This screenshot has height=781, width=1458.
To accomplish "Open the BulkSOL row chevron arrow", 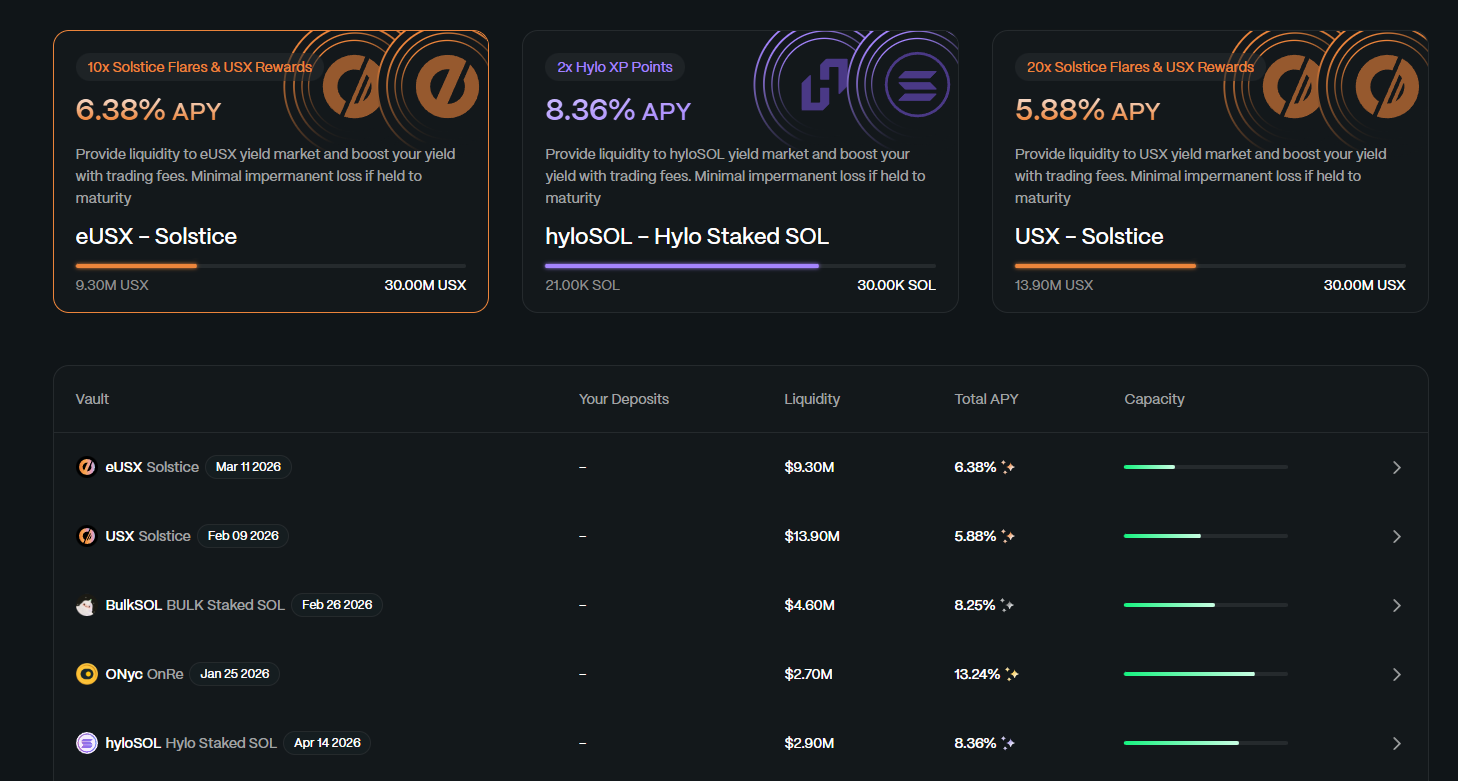I will coord(1397,605).
